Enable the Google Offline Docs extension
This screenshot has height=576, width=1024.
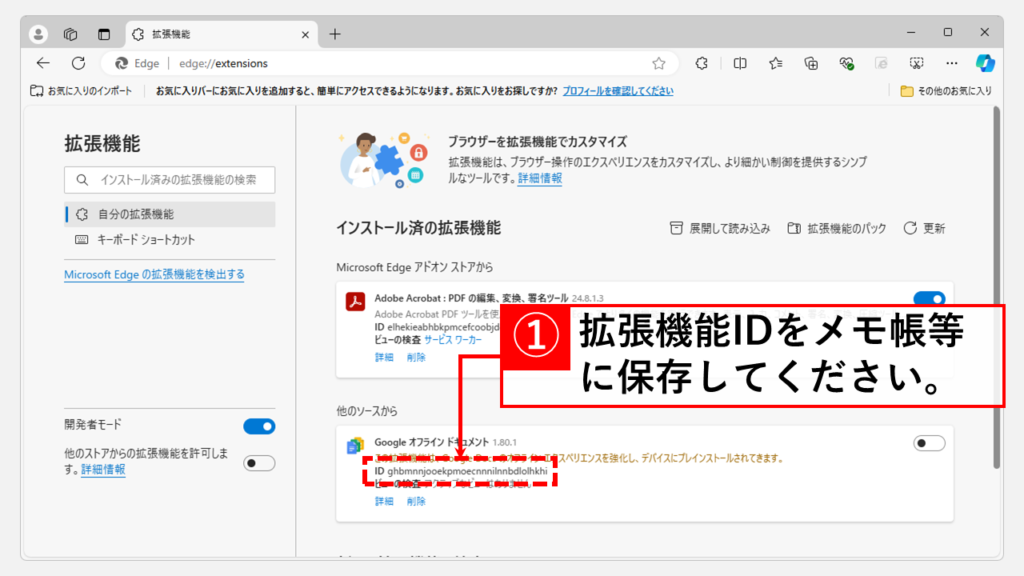coord(929,443)
